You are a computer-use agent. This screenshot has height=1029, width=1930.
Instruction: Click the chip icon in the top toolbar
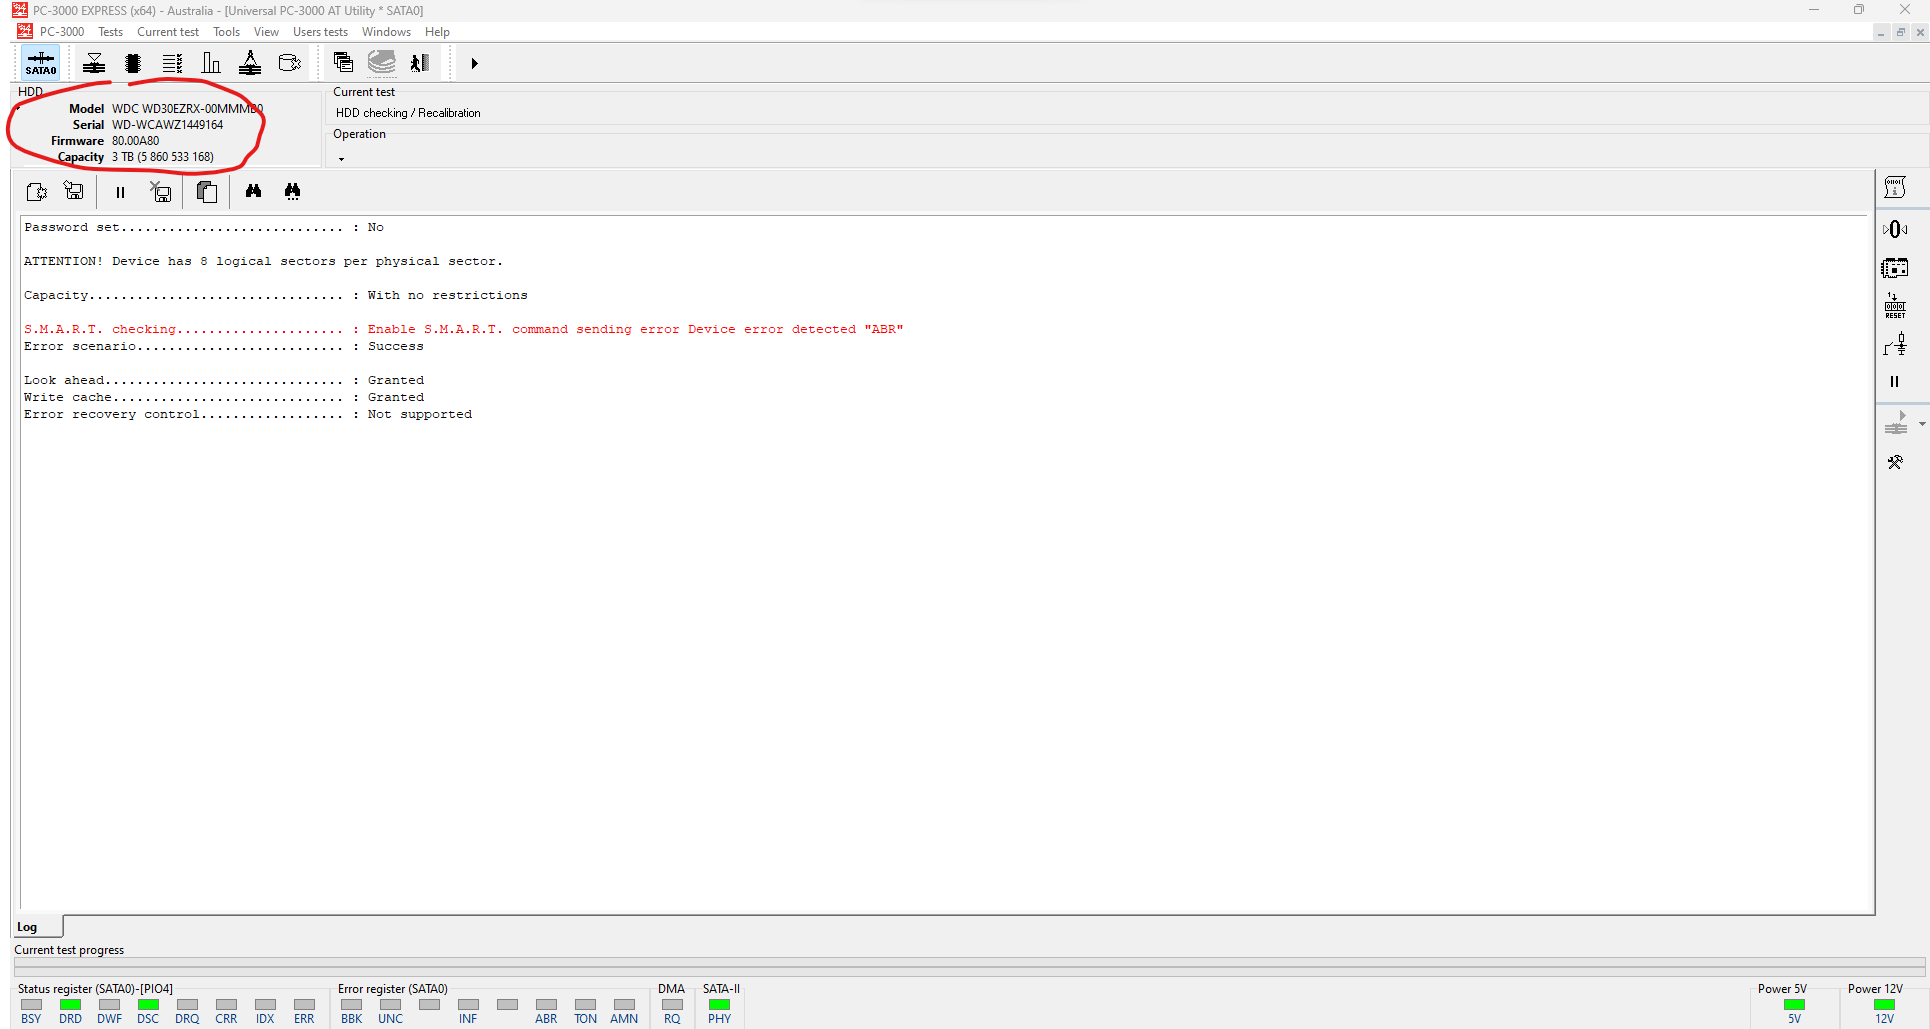(x=132, y=63)
